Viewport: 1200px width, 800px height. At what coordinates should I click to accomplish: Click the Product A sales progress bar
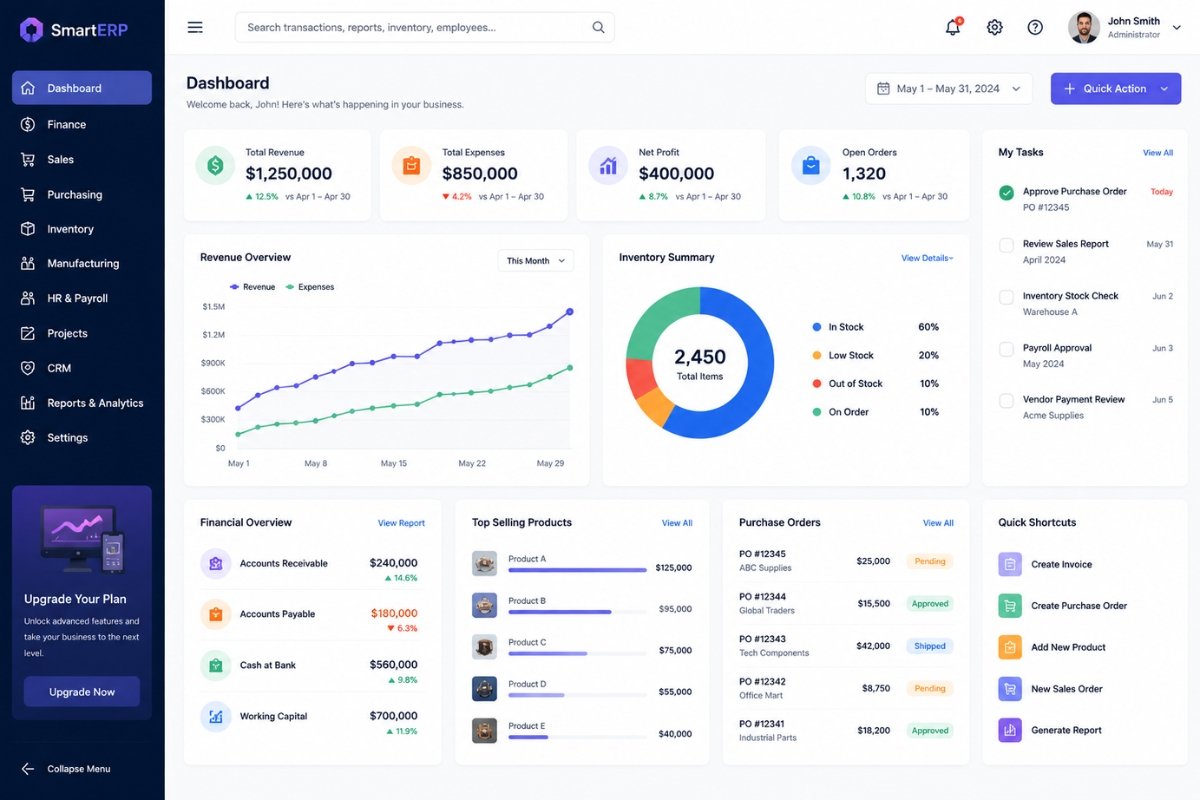[x=577, y=570]
